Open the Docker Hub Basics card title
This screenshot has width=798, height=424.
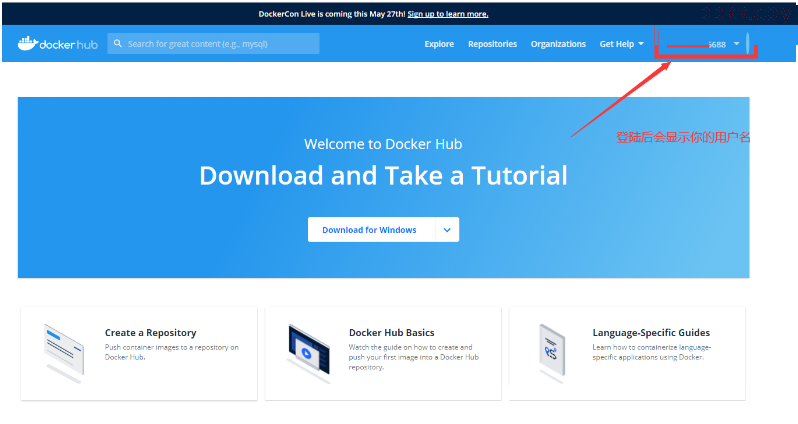point(391,332)
